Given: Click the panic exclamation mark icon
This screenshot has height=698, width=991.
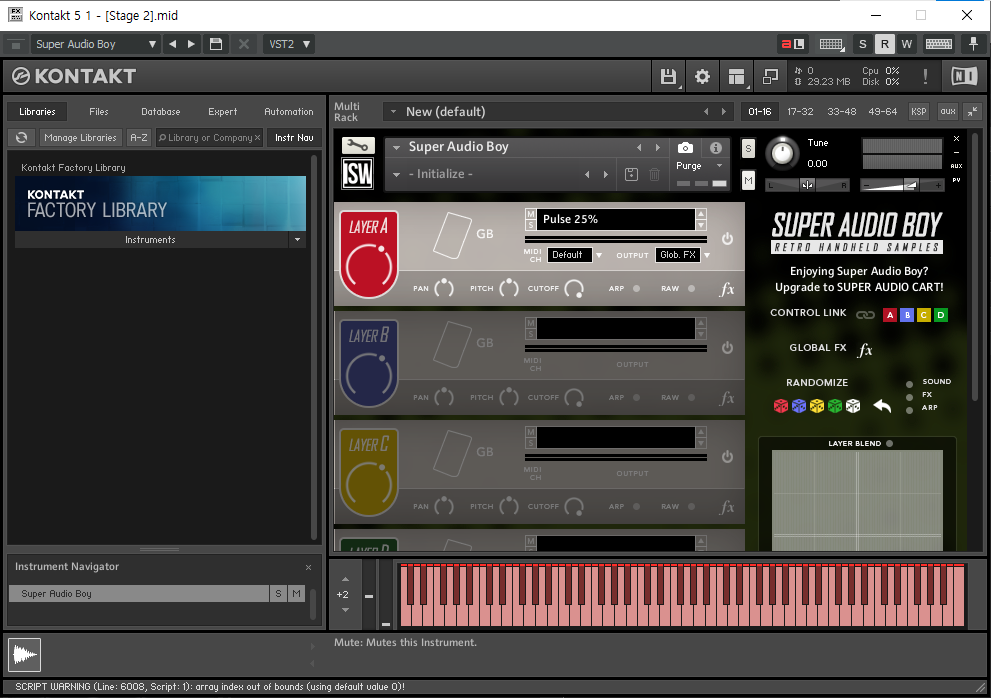Looking at the screenshot, I should tap(925, 77).
